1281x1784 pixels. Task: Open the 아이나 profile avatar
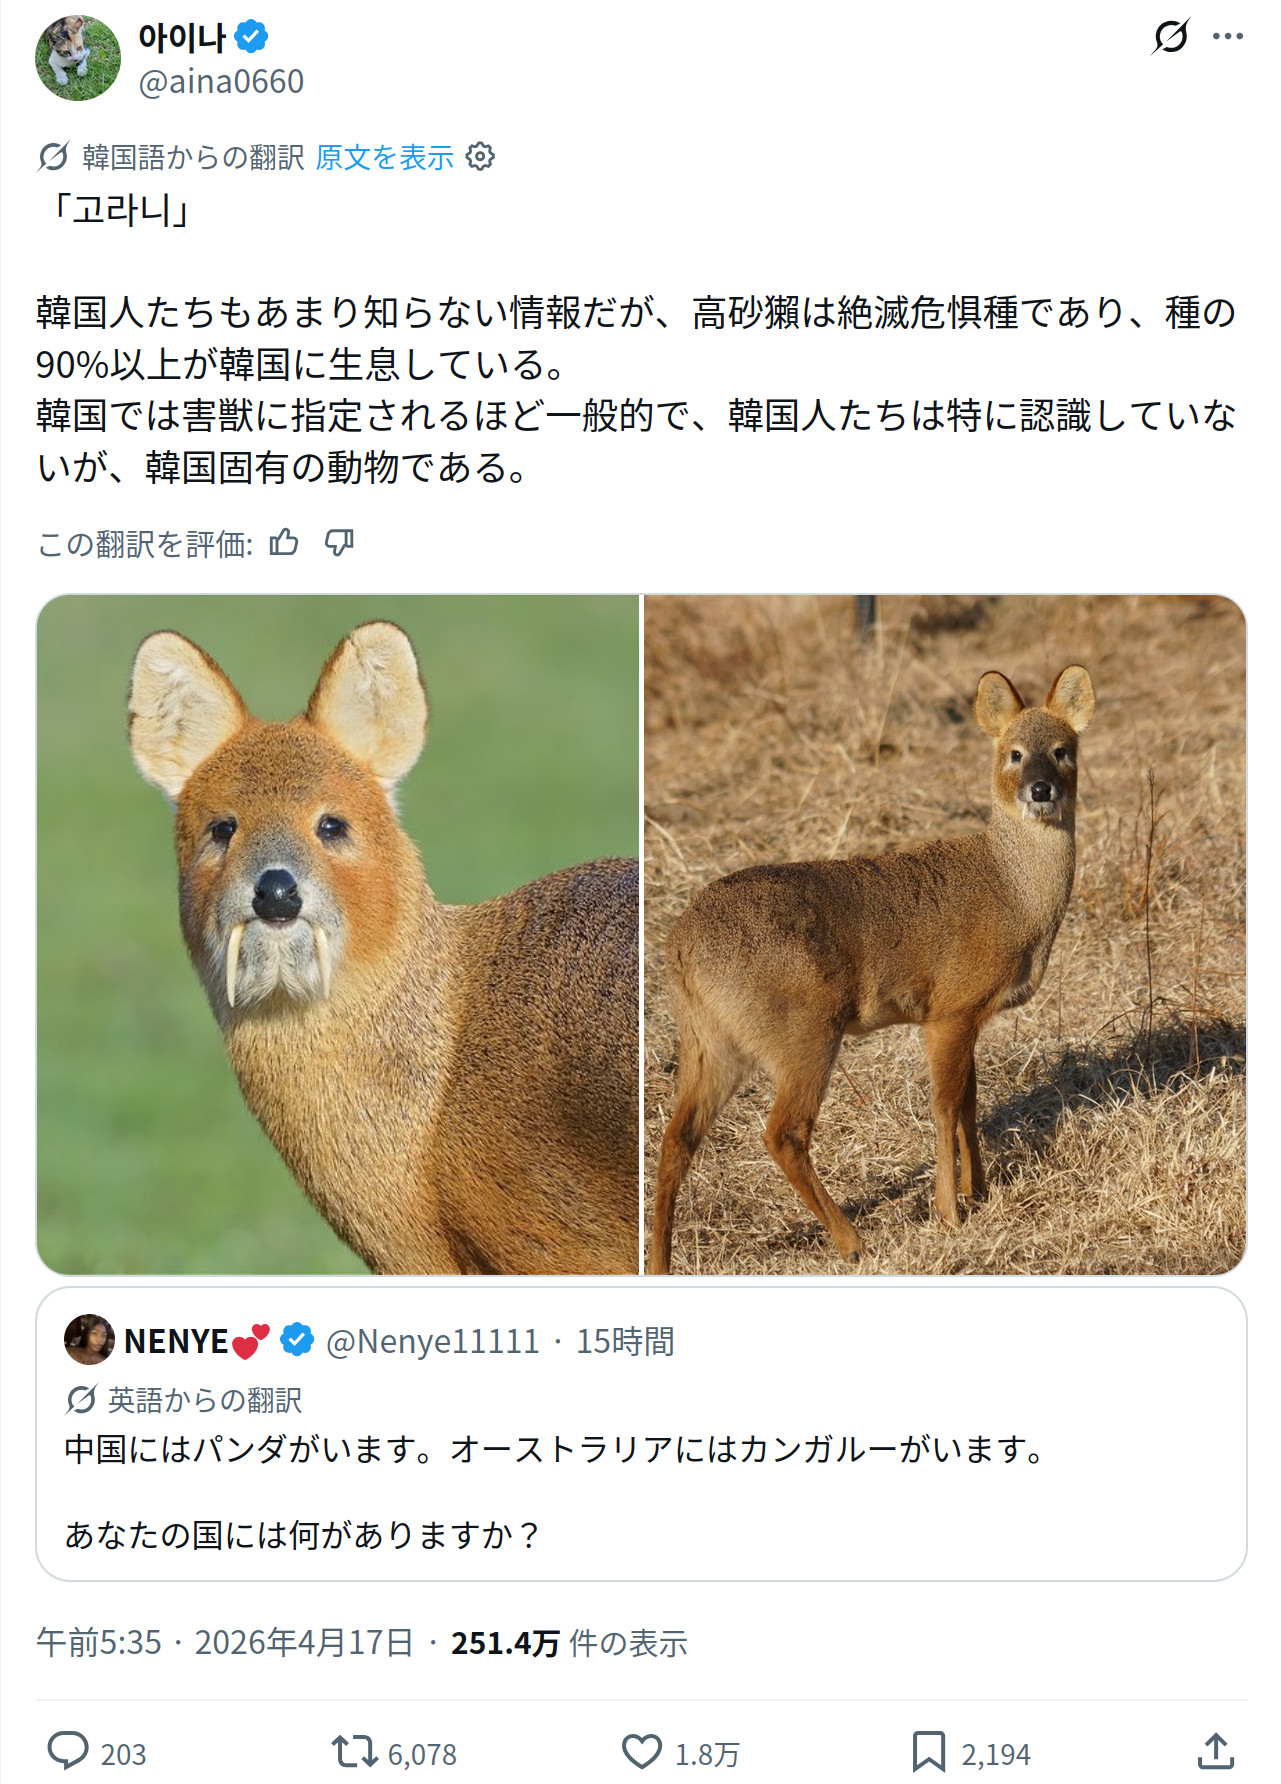[78, 58]
